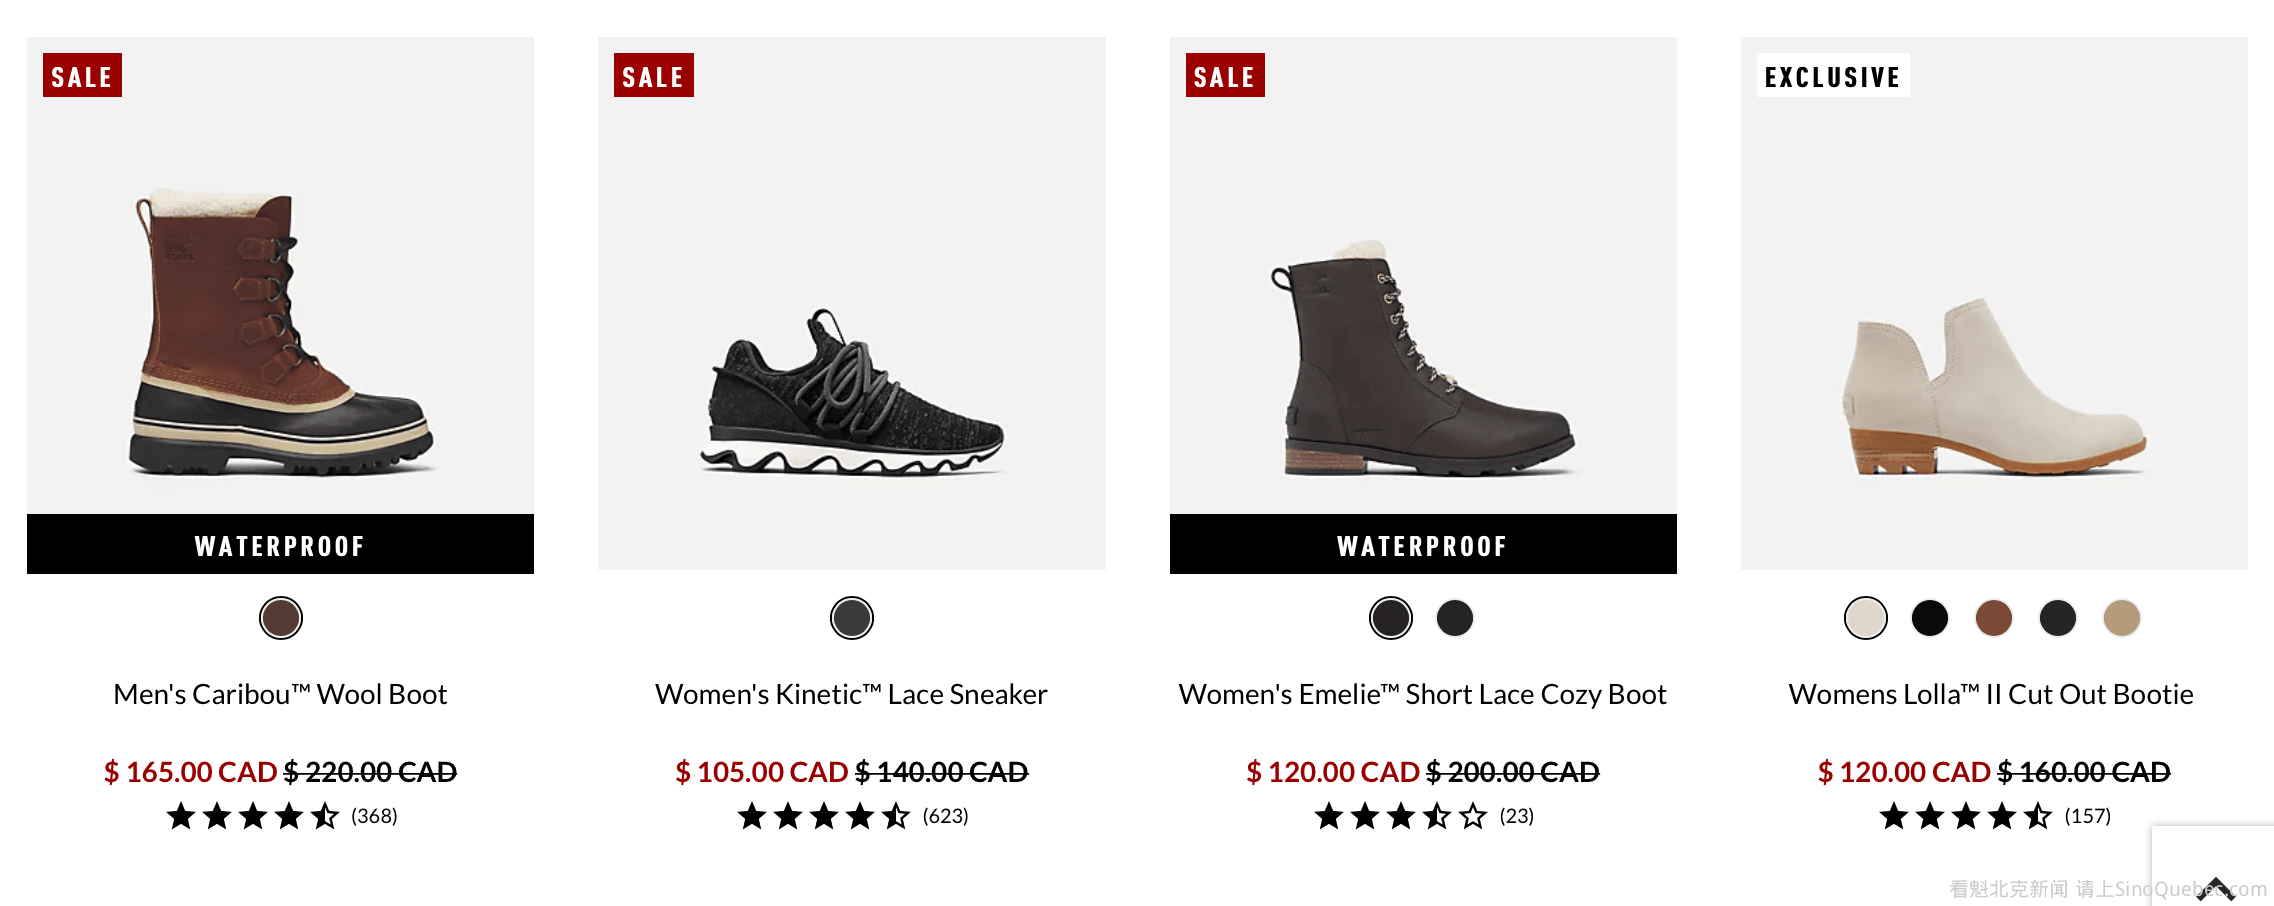Viewport: 2274px width, 906px height.
Task: Click the scroll-to-top chevron arrow
Action: pos(2215,887)
